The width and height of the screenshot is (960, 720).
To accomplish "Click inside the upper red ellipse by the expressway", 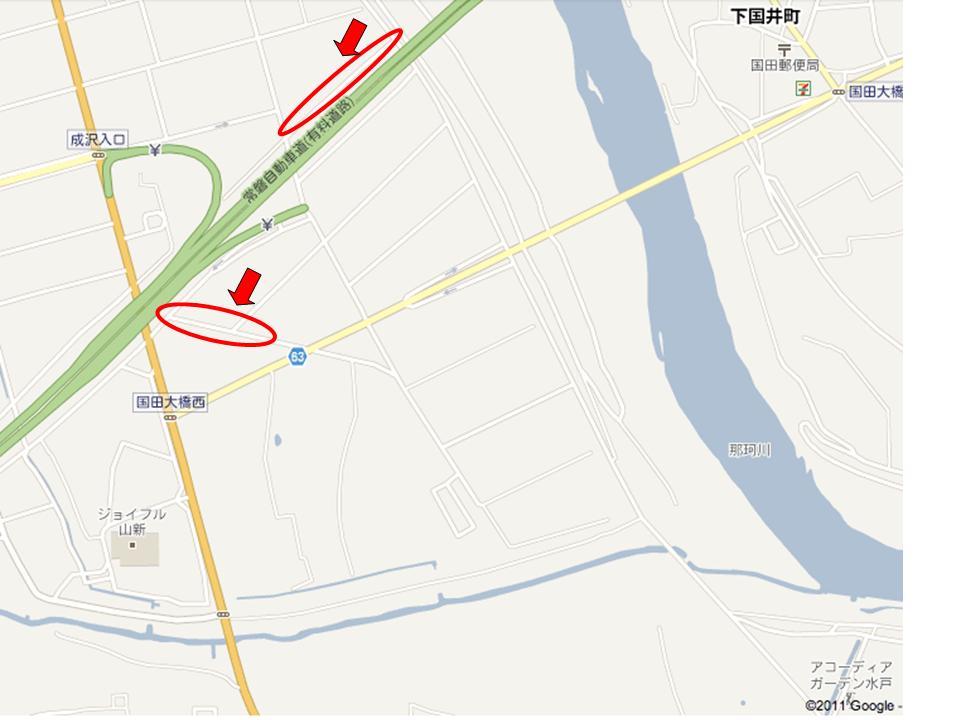I will tap(340, 81).
